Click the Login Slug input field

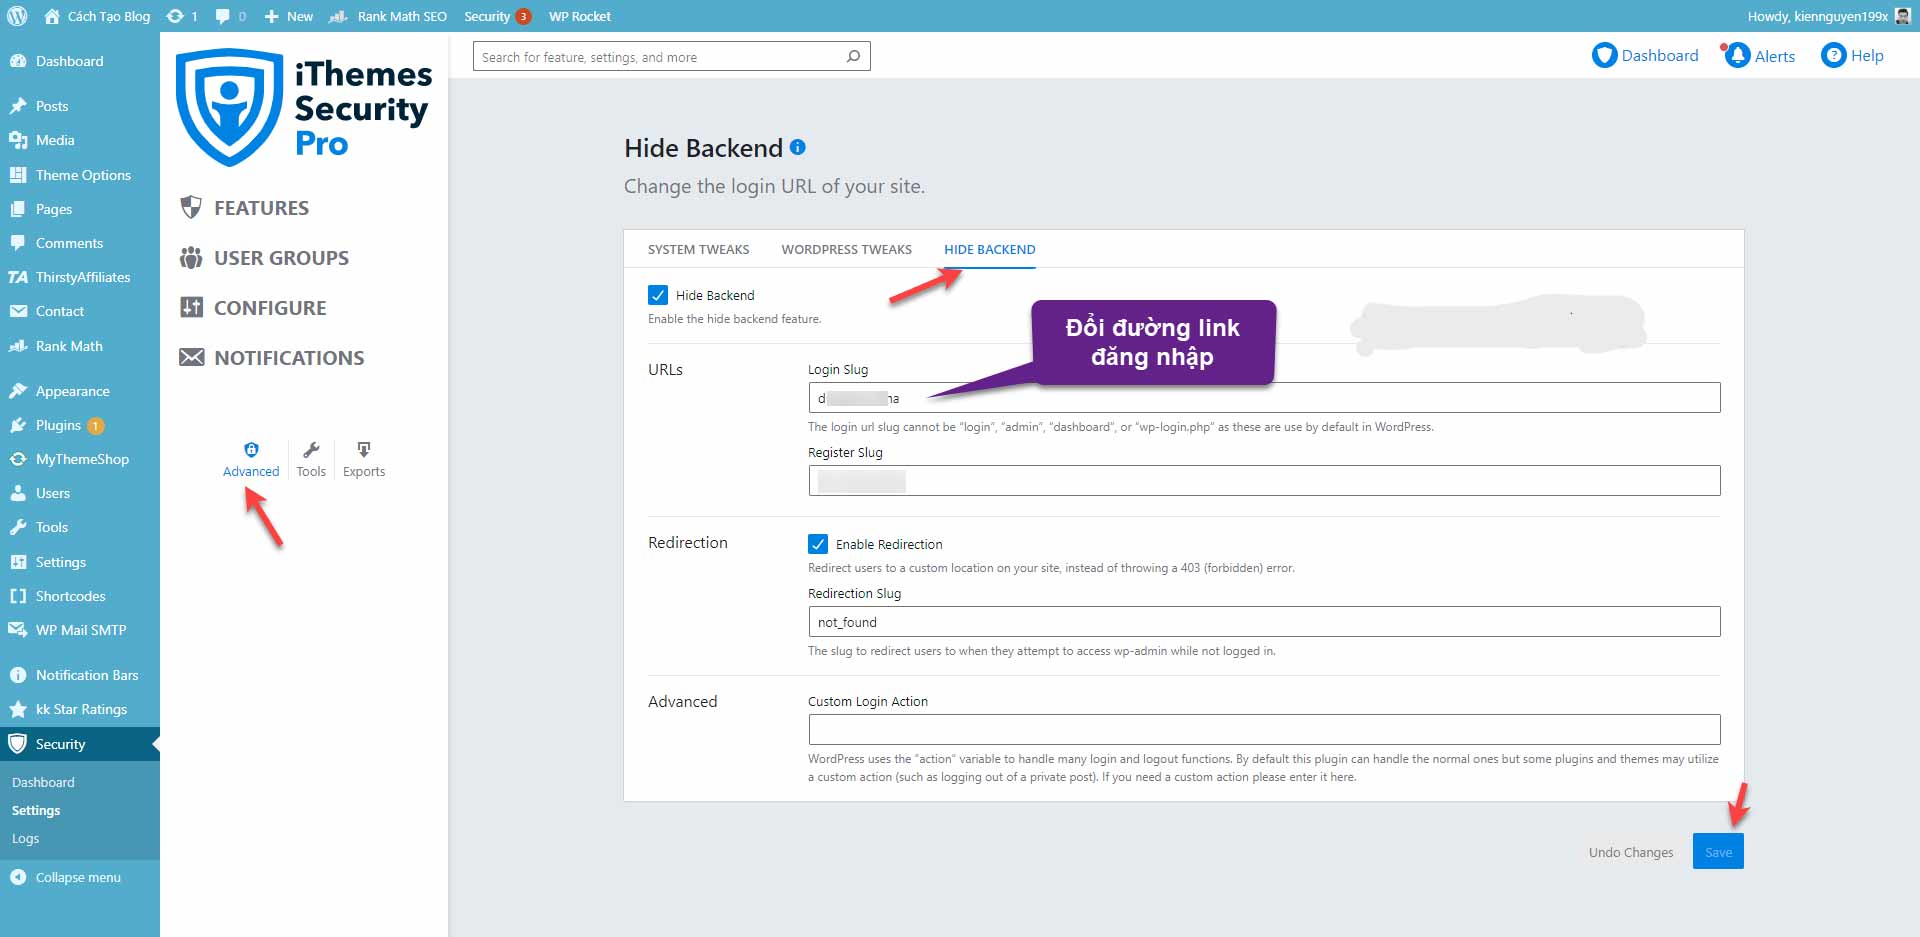1264,398
